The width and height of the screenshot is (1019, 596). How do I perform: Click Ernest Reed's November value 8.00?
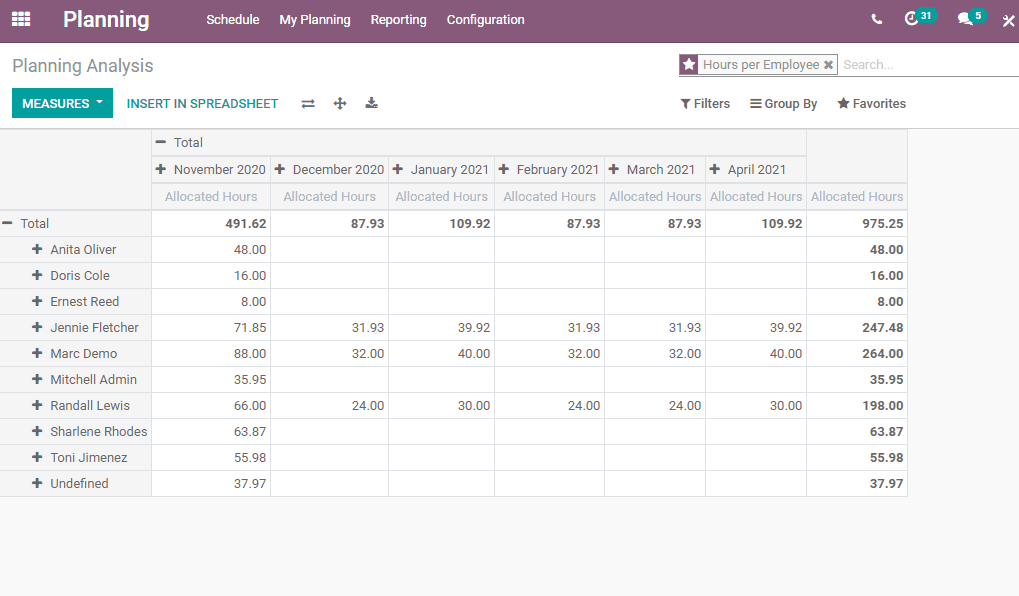tap(211, 302)
